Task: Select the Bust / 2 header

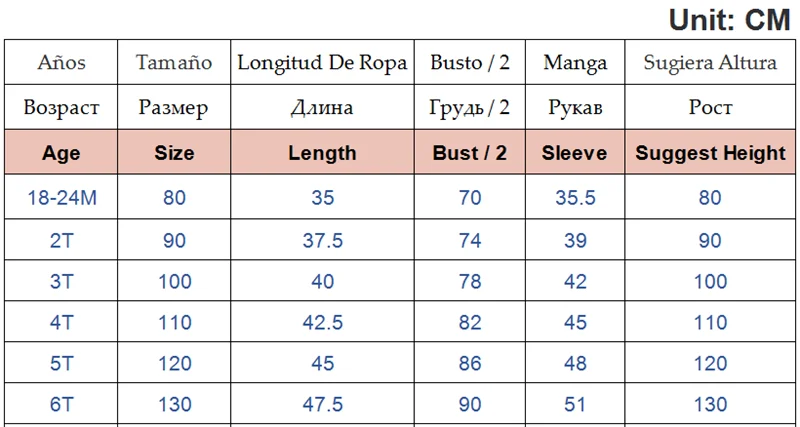Action: click(470, 153)
